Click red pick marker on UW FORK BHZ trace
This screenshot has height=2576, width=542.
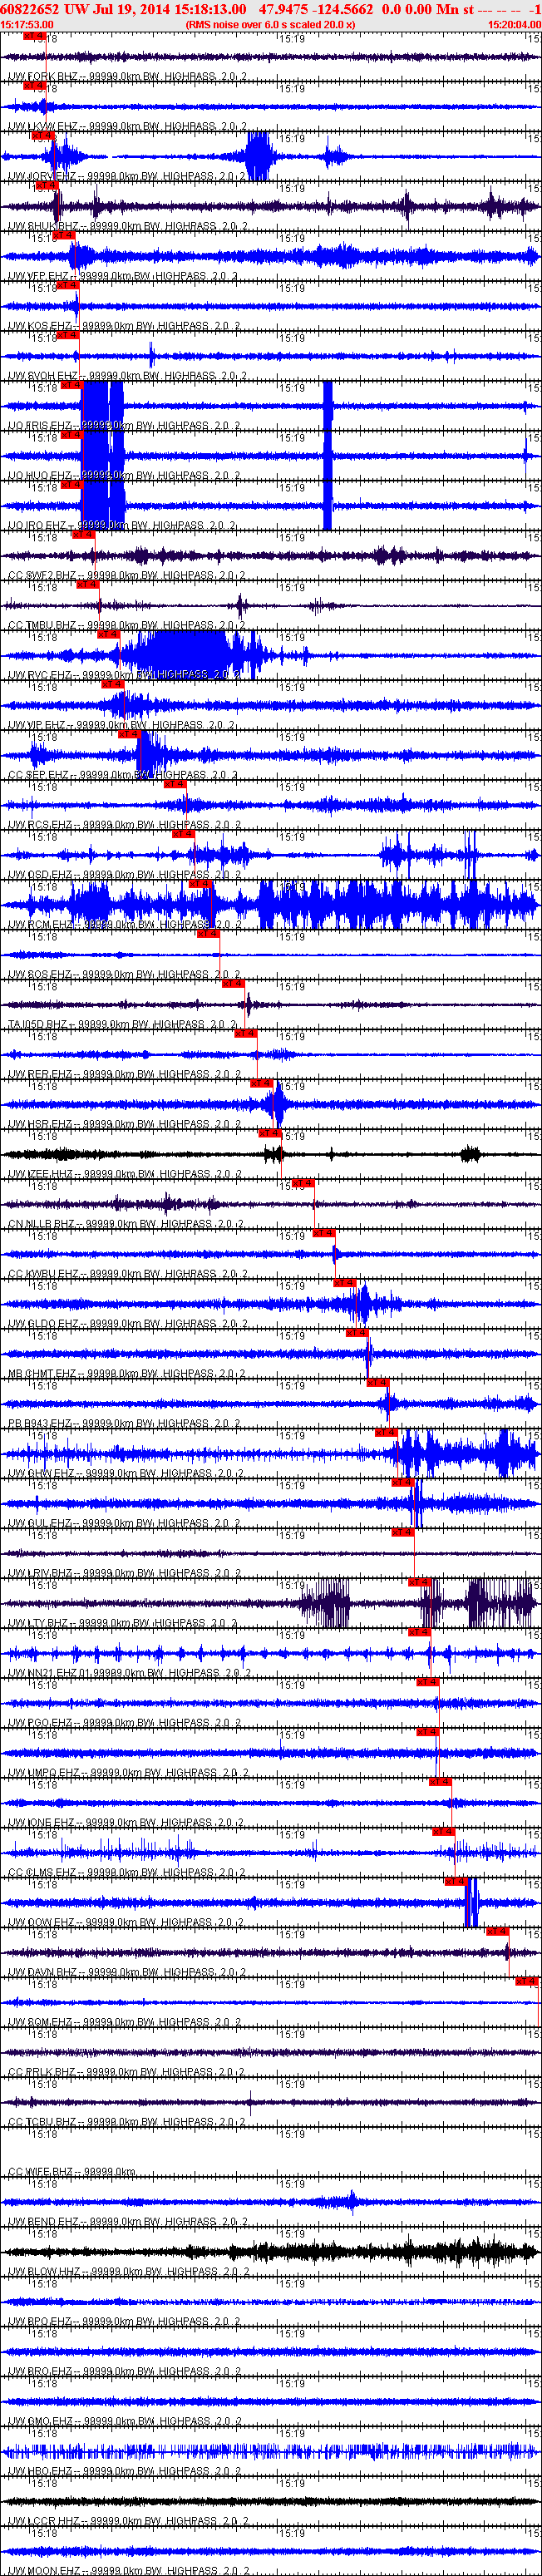pyautogui.click(x=34, y=36)
